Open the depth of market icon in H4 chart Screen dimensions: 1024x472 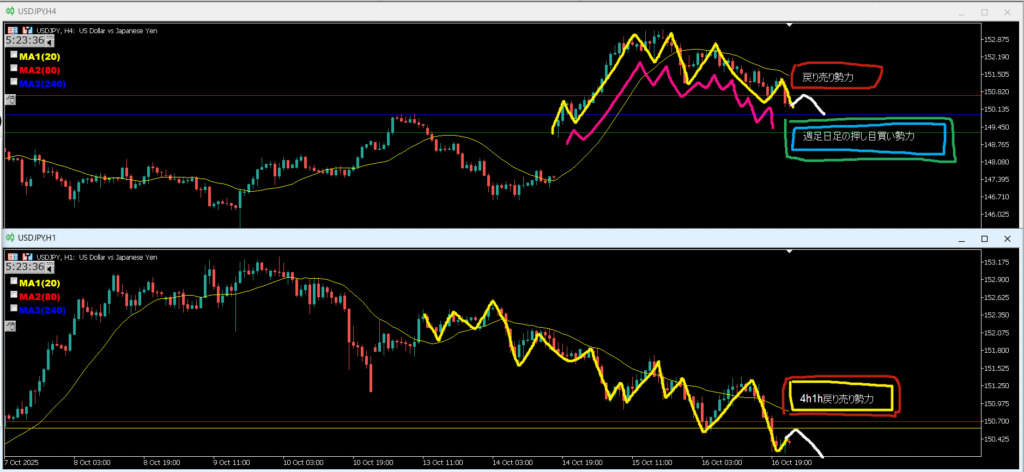point(27,30)
